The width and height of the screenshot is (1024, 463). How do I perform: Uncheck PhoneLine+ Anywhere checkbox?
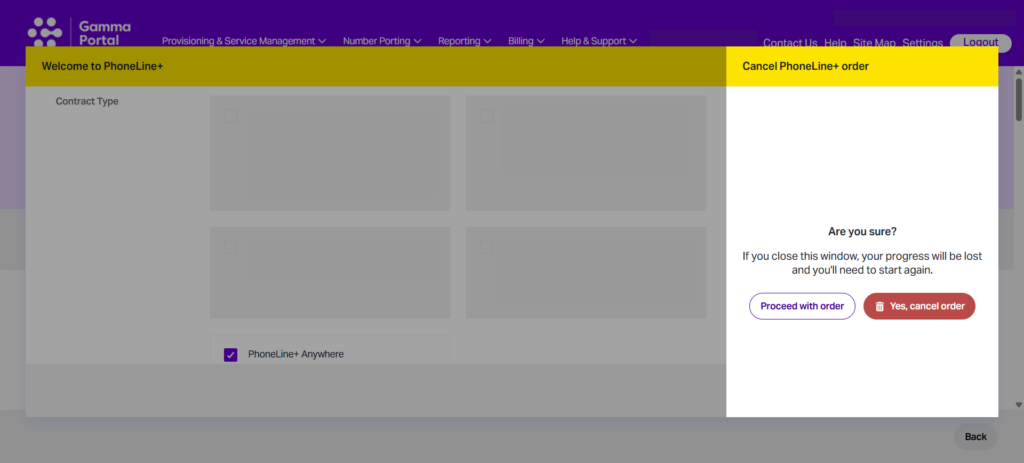[231, 355]
